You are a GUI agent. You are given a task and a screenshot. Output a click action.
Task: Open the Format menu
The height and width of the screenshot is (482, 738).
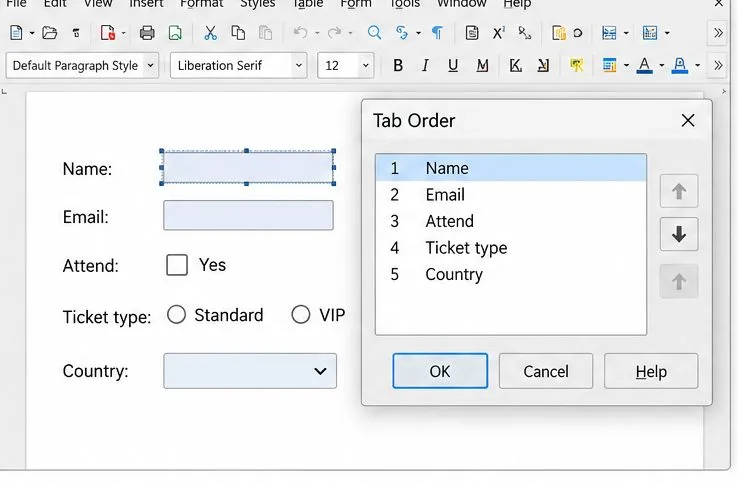[x=201, y=4]
